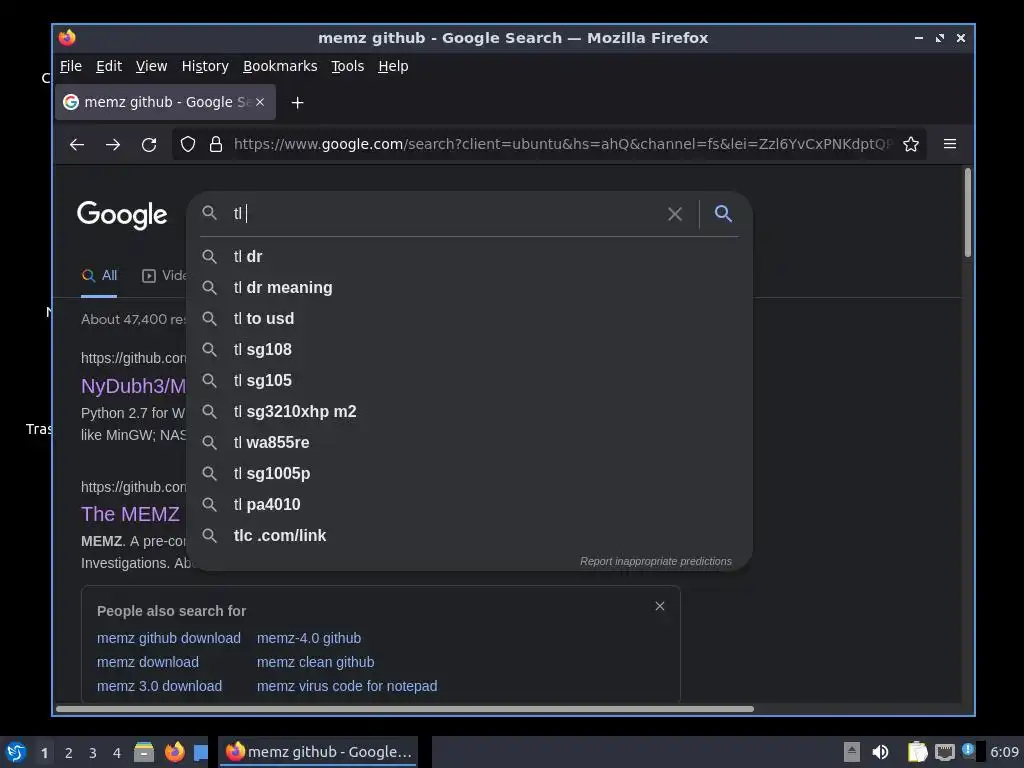Open the Tools menu
Viewport: 1024px width, 768px height.
point(347,66)
